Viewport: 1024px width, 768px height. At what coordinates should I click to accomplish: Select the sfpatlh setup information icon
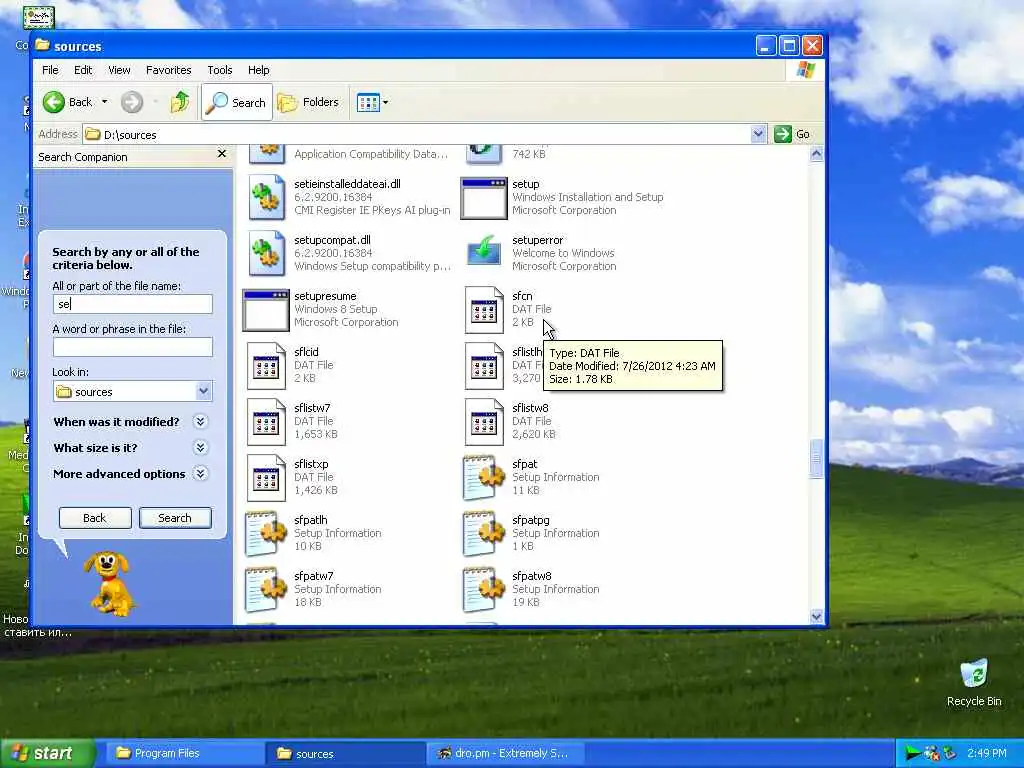coord(266,534)
